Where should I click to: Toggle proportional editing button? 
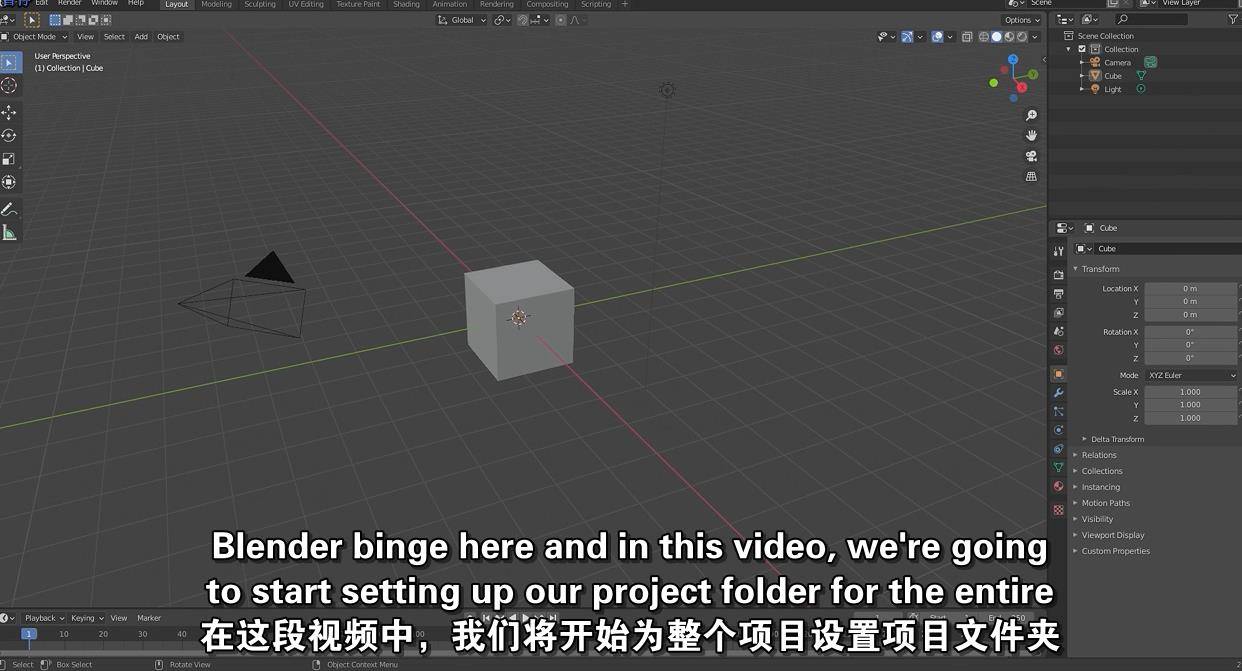point(561,20)
